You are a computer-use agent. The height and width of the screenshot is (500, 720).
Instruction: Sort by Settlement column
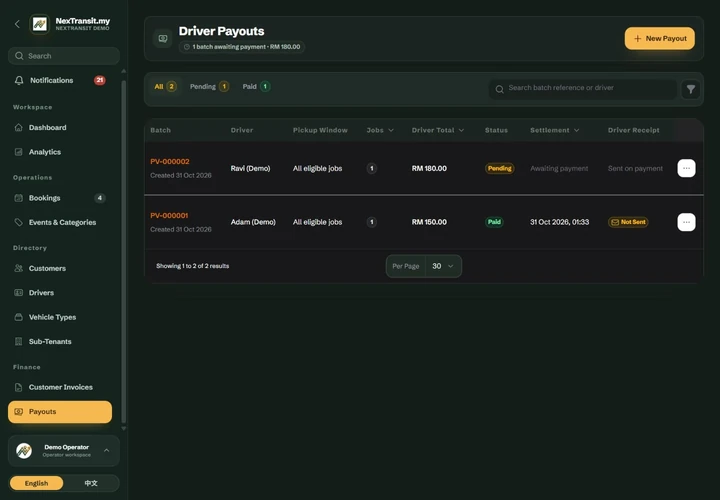point(554,130)
